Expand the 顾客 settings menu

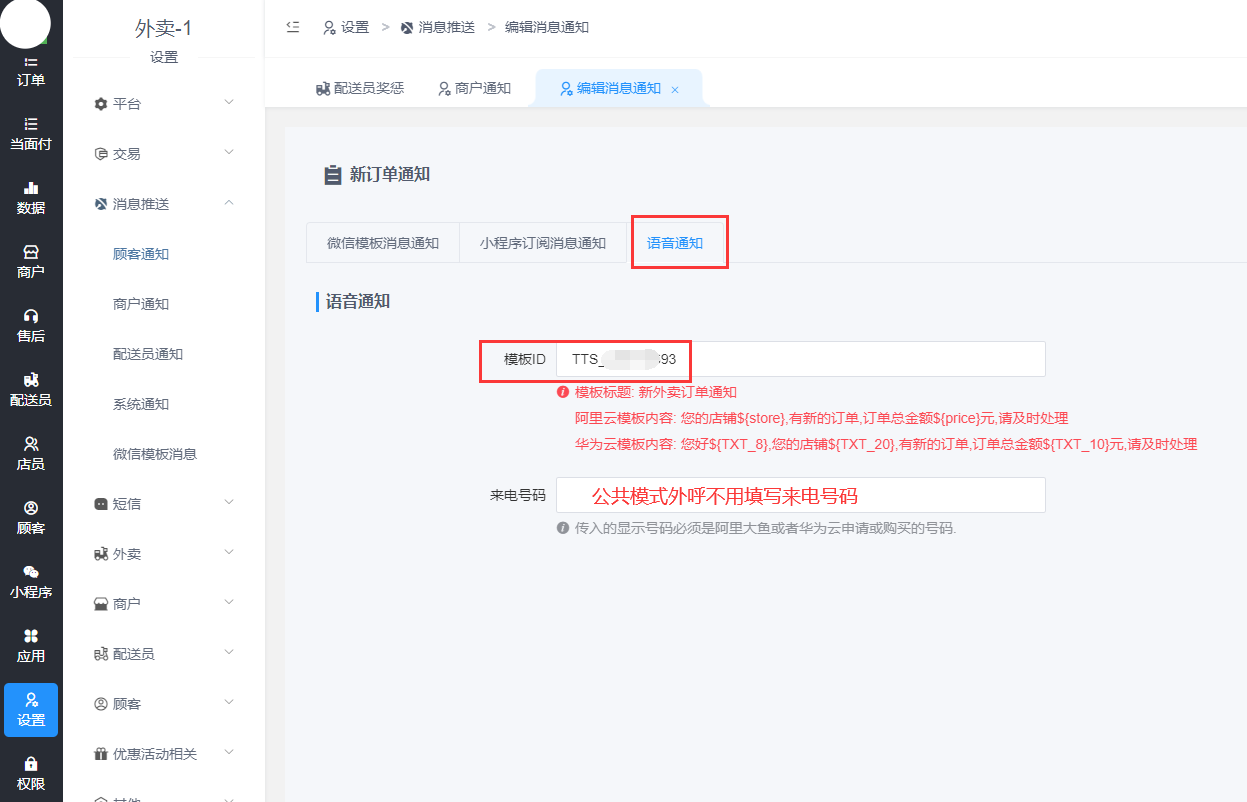coord(164,704)
